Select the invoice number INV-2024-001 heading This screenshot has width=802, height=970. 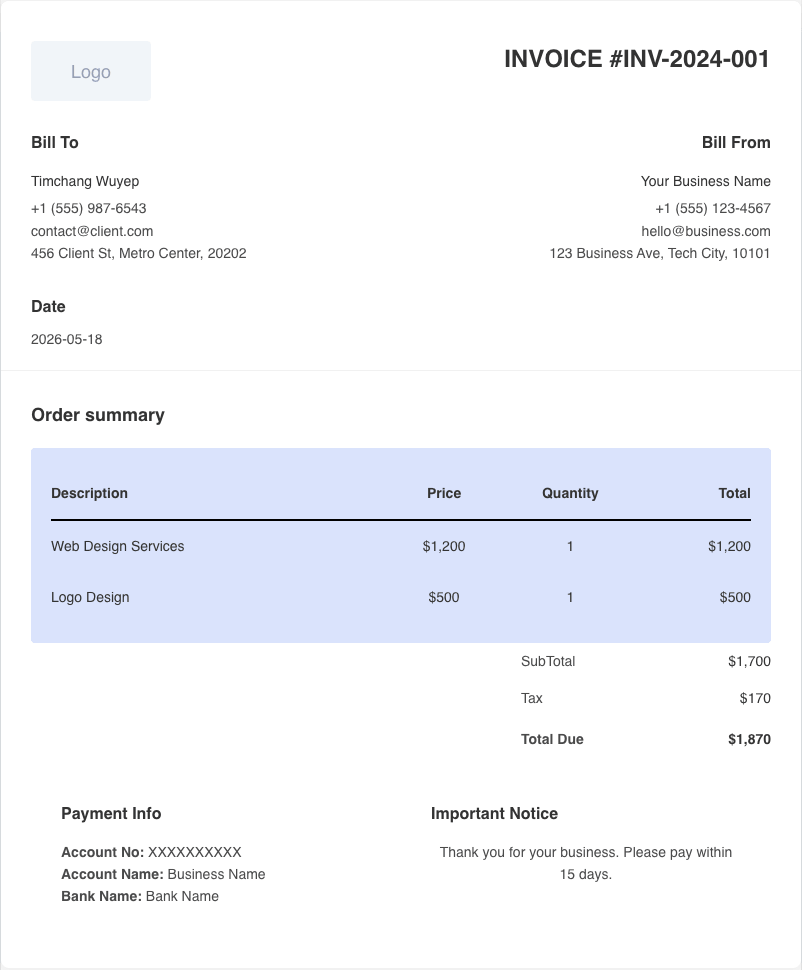(x=637, y=59)
